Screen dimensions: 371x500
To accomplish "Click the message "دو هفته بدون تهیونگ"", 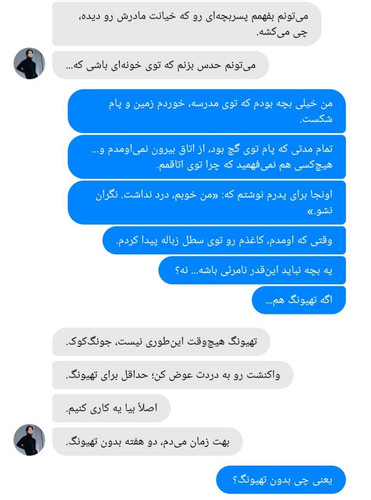I will [x=147, y=442].
